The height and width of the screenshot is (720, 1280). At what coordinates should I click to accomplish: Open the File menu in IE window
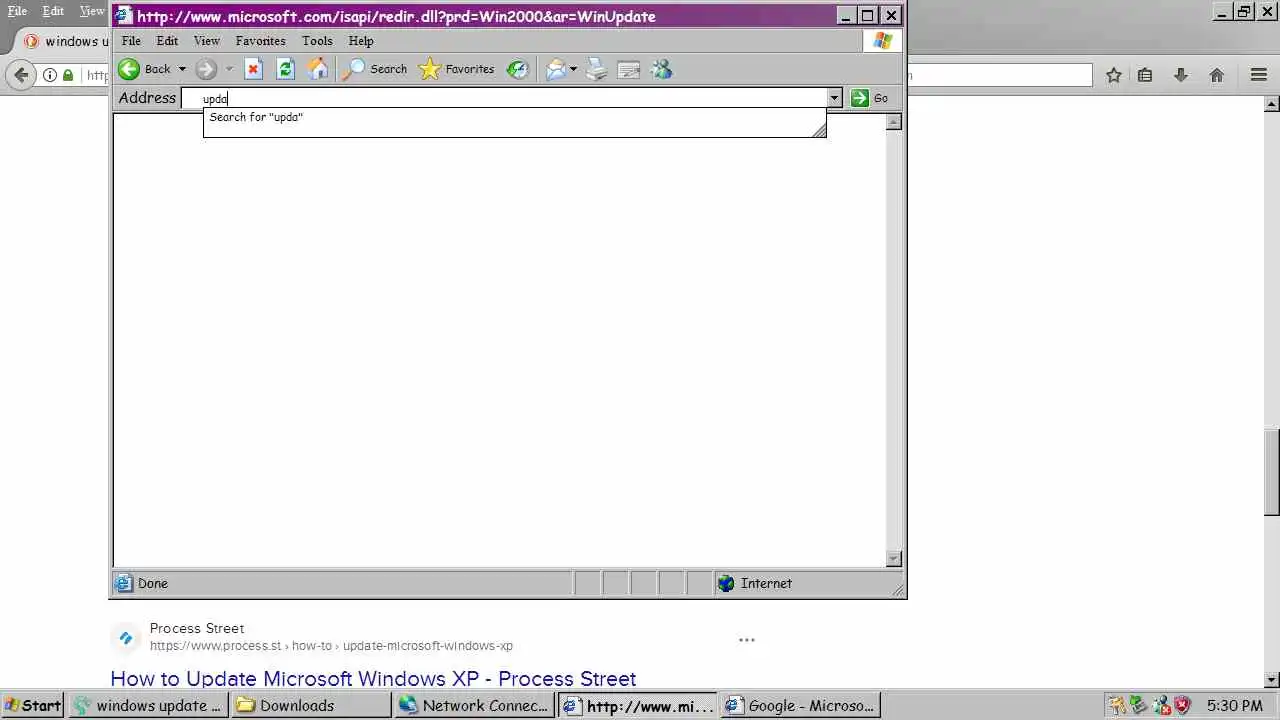[x=131, y=41]
